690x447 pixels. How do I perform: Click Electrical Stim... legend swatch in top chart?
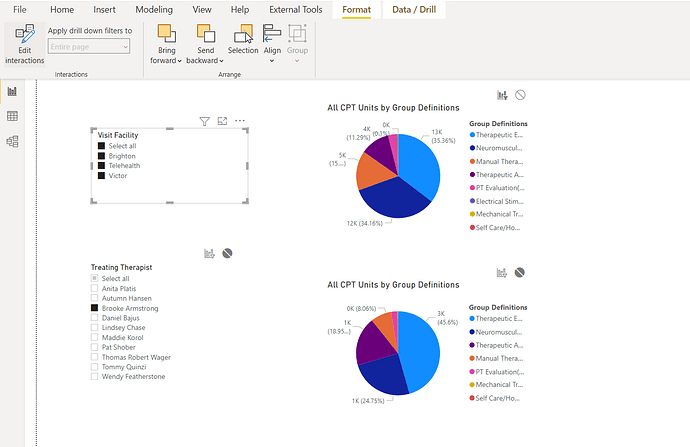click(472, 201)
